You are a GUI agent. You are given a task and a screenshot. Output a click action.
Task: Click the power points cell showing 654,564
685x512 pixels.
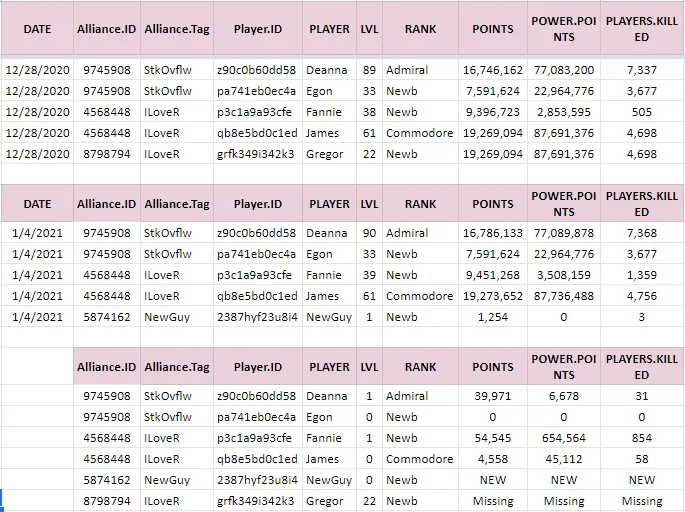[x=564, y=438]
